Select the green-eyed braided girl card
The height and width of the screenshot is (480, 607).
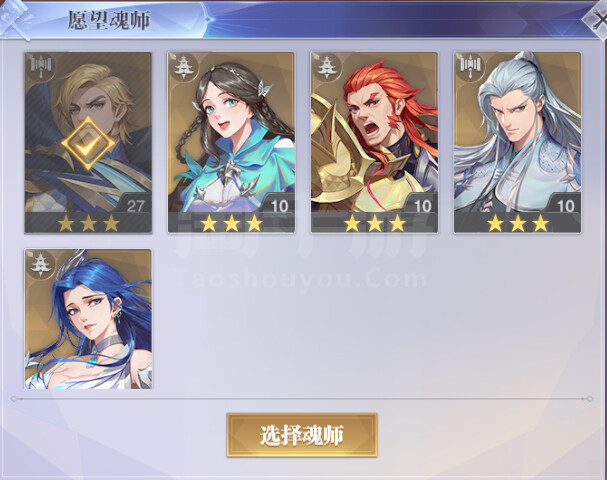click(231, 142)
